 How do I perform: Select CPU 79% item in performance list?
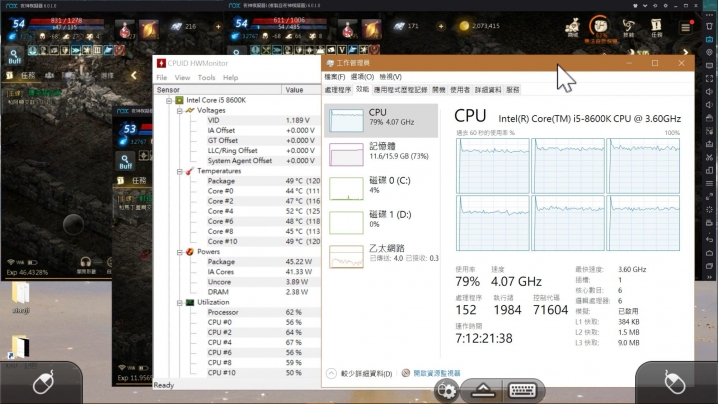tap(381, 120)
